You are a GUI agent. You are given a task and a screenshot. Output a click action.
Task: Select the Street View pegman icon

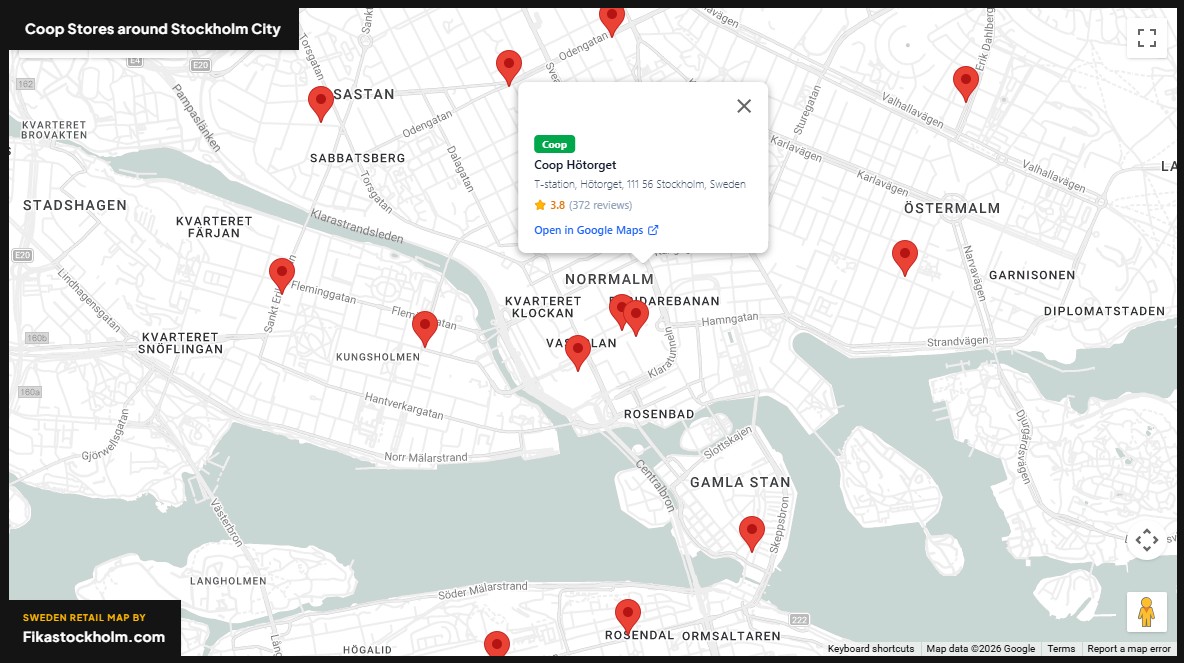[x=1146, y=612]
